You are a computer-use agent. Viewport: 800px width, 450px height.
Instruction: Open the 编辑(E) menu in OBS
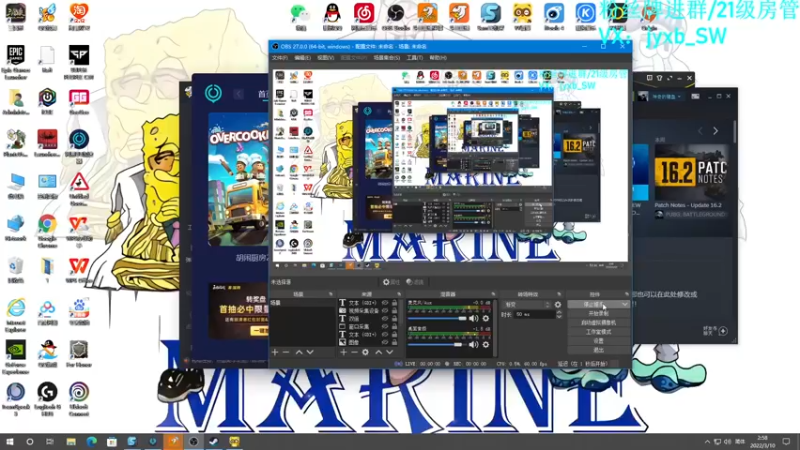coord(302,58)
